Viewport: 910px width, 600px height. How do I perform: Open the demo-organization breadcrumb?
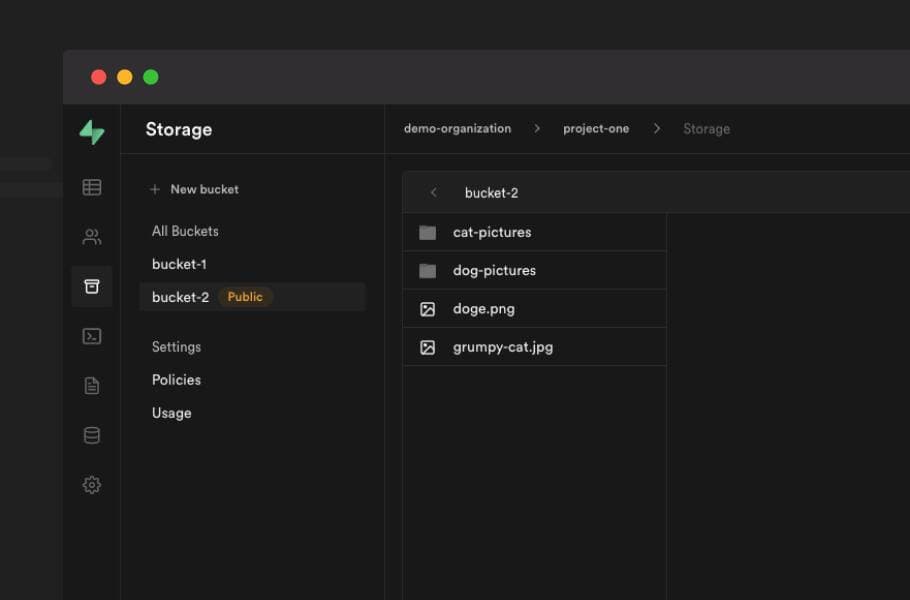click(455, 128)
